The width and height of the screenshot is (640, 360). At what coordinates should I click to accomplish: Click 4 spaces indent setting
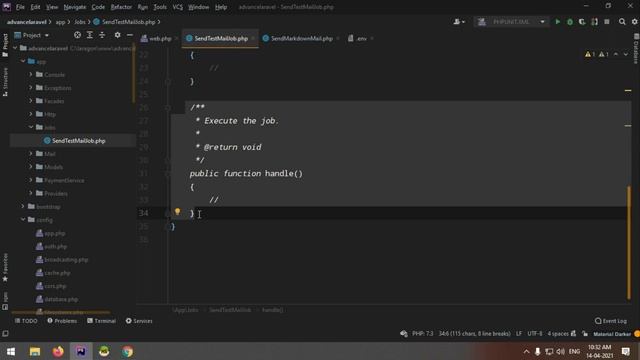click(x=558, y=333)
